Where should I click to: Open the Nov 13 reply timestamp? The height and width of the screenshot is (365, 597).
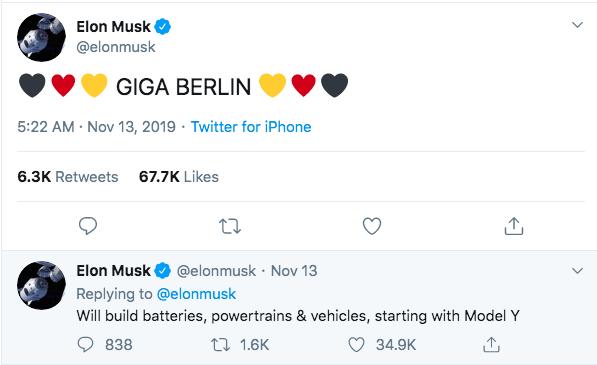[x=294, y=271]
